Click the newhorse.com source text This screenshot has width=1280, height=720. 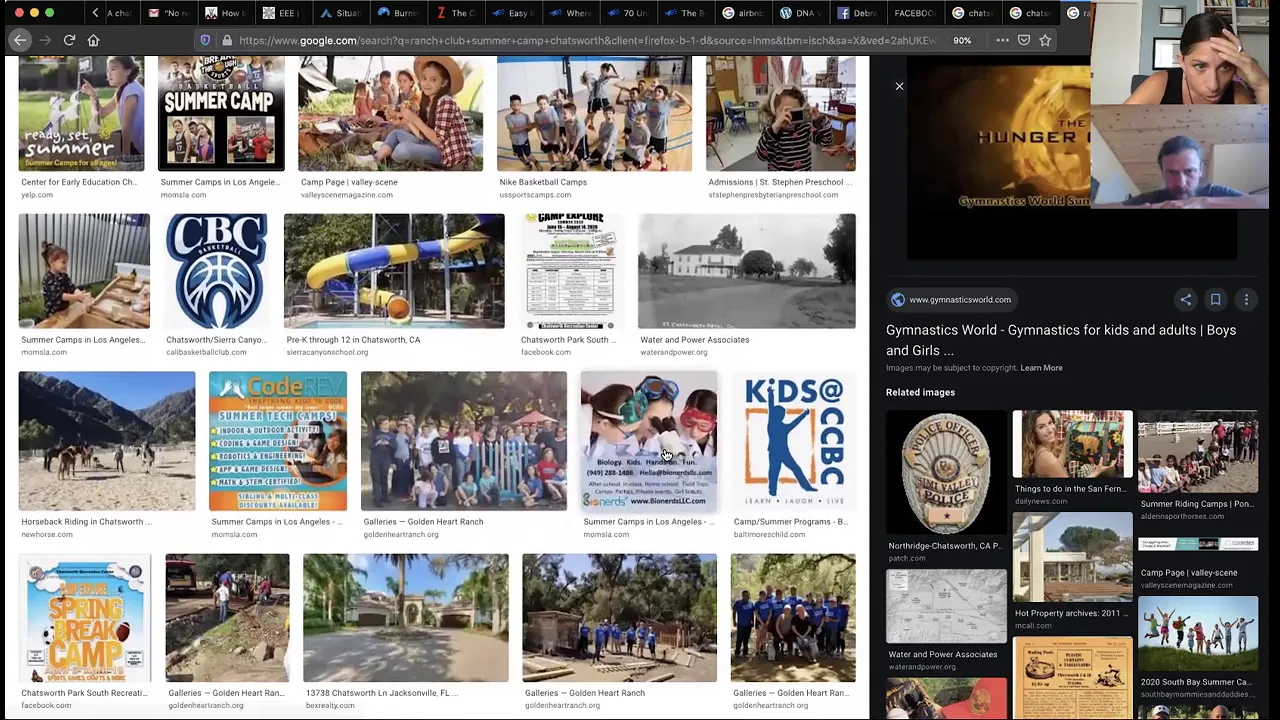coord(47,534)
